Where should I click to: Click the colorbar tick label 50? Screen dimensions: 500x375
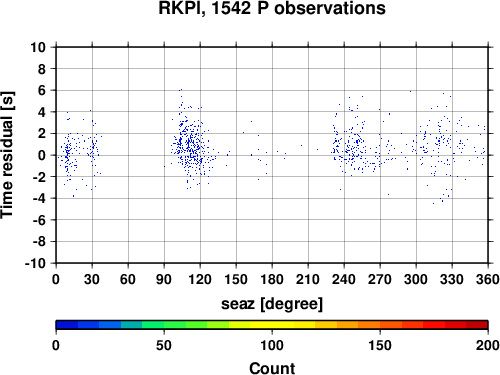[x=164, y=345]
